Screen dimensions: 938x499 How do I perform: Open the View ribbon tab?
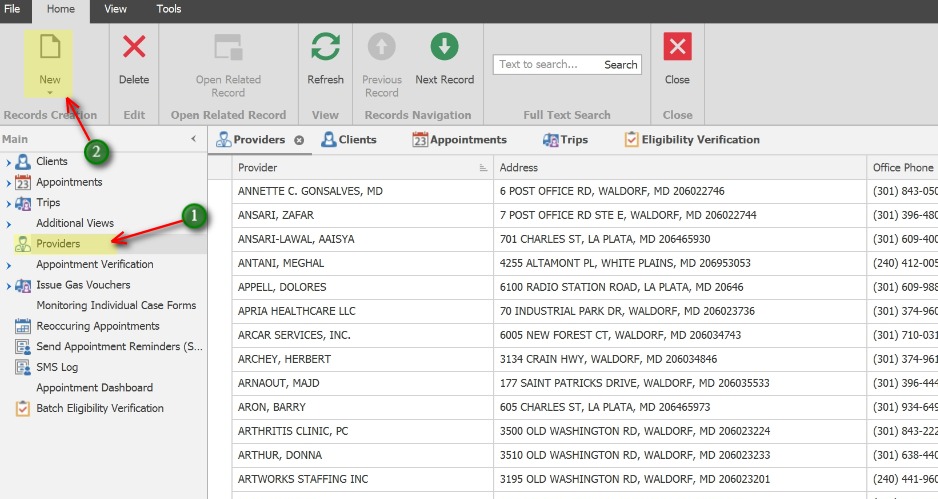[116, 9]
